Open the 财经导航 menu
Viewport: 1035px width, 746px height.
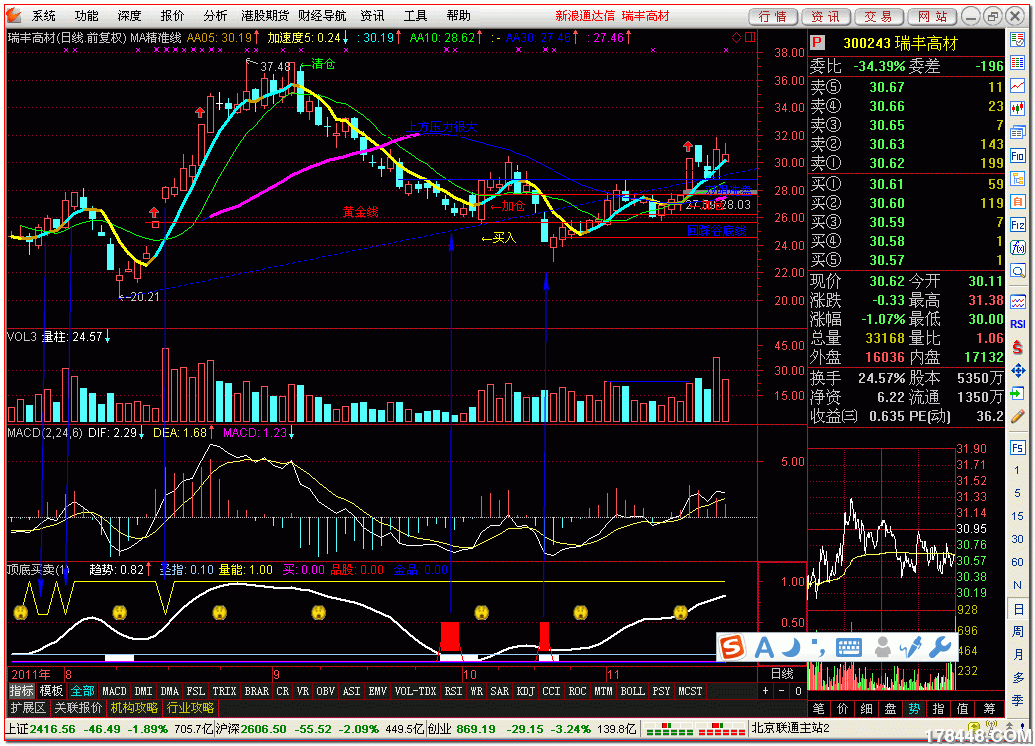322,16
